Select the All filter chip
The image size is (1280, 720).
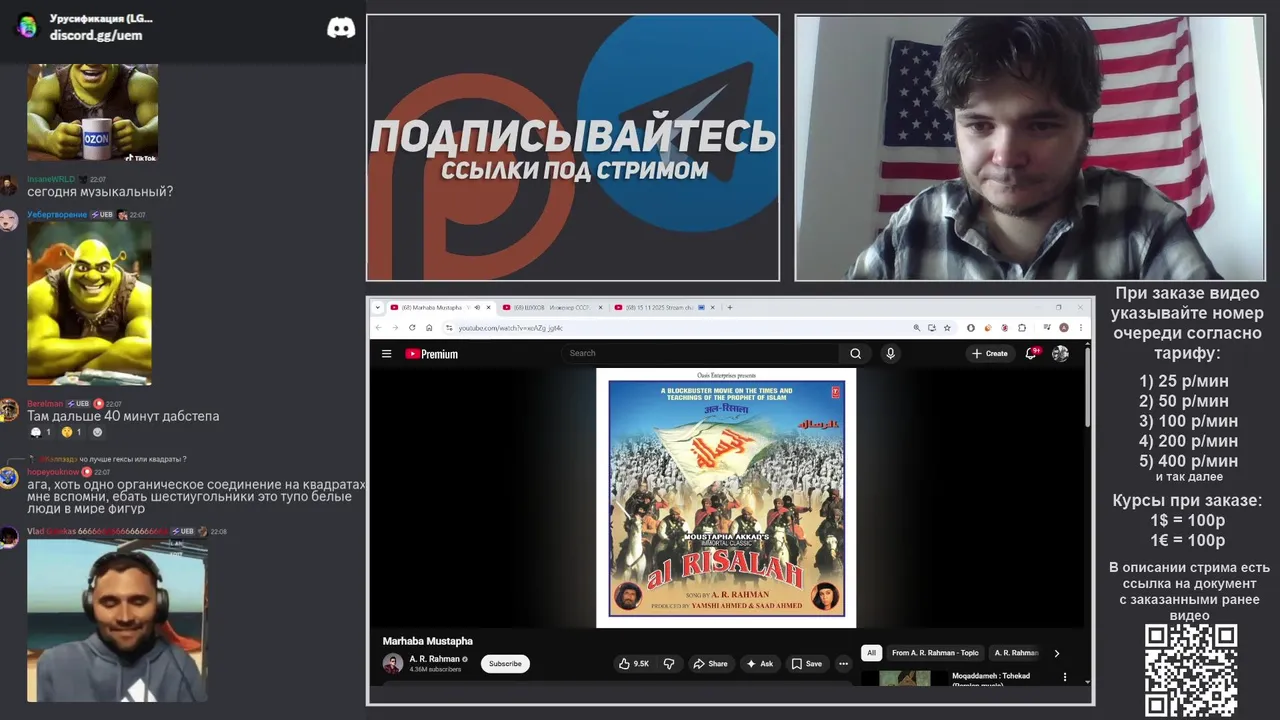coord(871,653)
